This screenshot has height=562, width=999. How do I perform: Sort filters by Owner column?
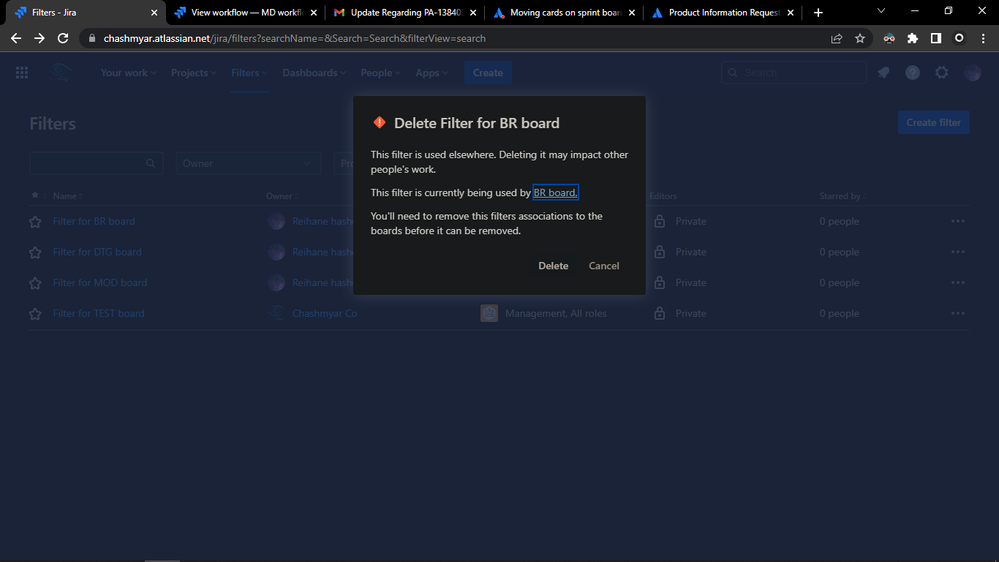(x=282, y=196)
